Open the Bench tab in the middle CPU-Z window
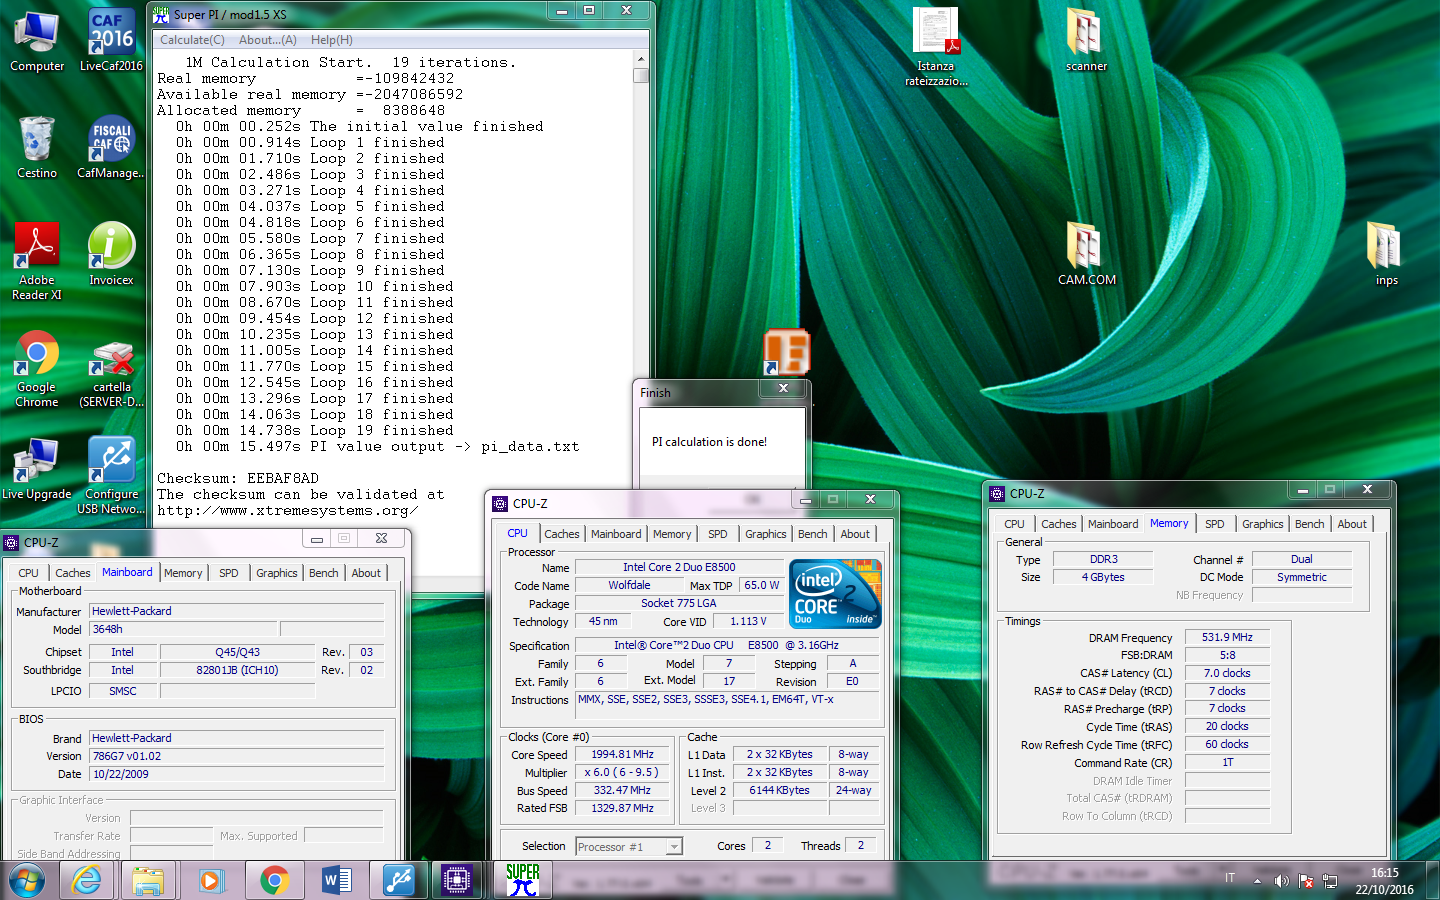Image resolution: width=1440 pixels, height=900 pixels. click(812, 534)
